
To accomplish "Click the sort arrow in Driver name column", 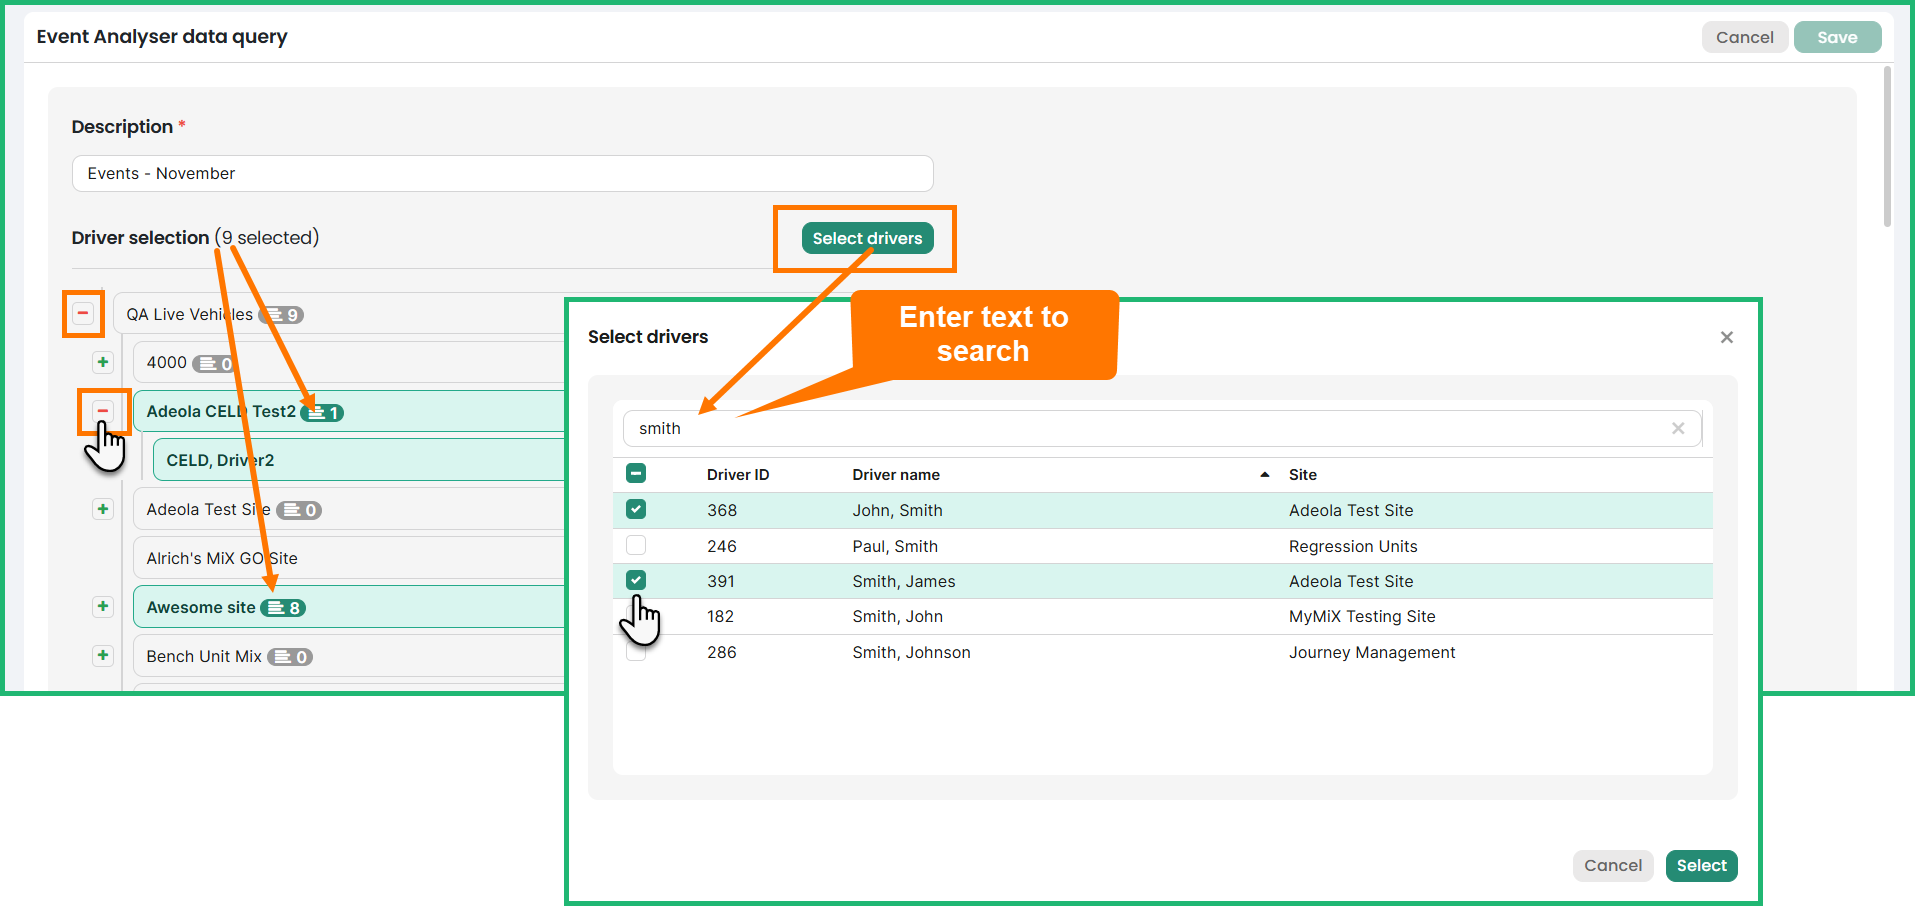I will tap(1264, 475).
